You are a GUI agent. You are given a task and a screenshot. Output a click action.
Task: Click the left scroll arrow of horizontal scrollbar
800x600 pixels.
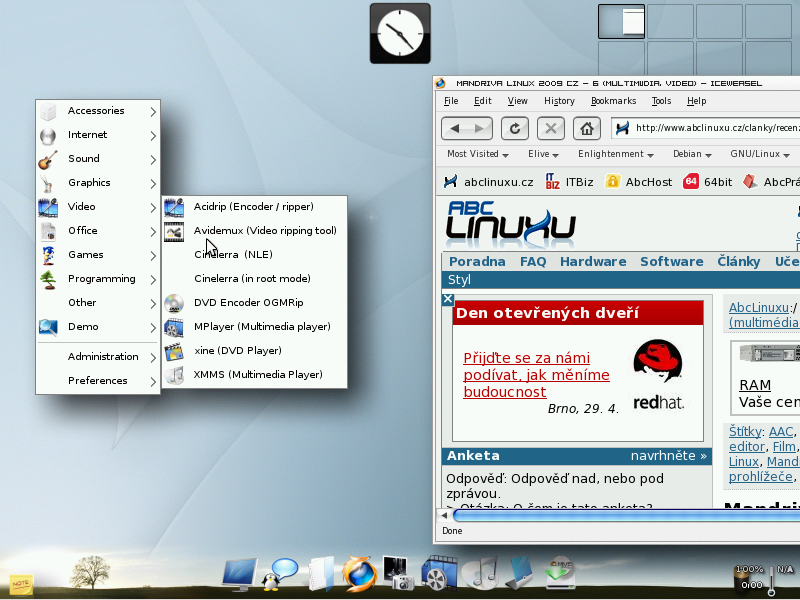(x=444, y=515)
